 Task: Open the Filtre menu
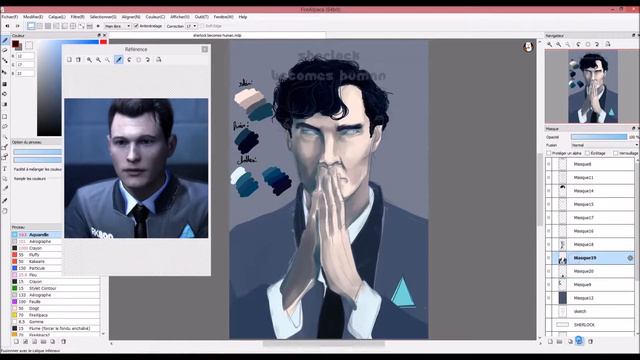point(78,17)
